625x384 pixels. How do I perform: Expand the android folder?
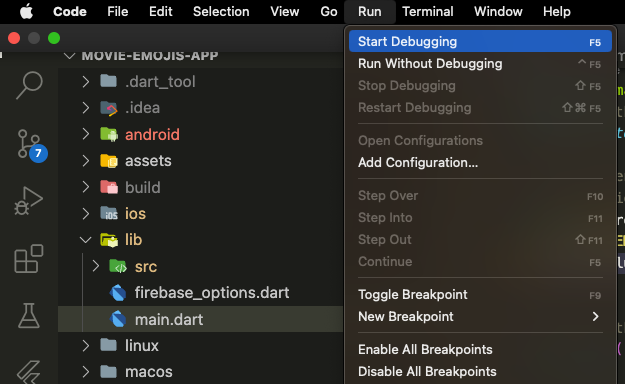85,134
